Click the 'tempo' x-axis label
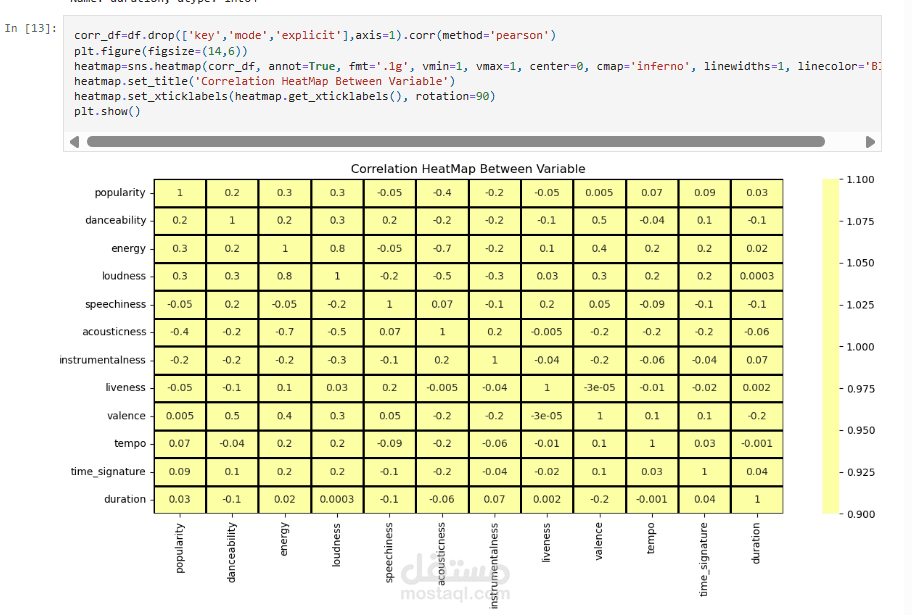 tap(652, 541)
